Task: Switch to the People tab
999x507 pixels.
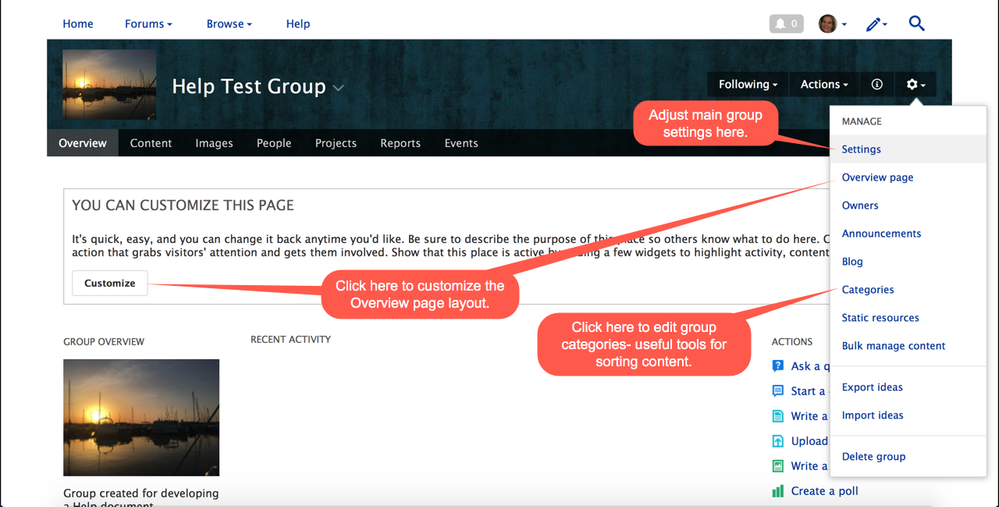Action: click(x=273, y=143)
